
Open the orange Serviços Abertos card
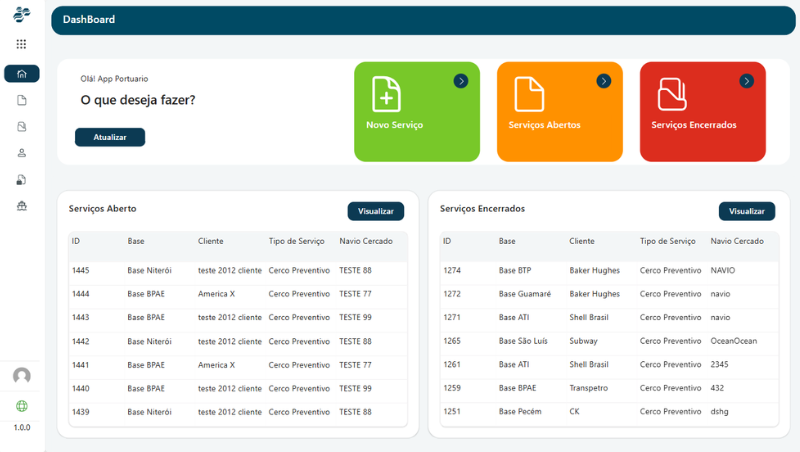click(559, 112)
